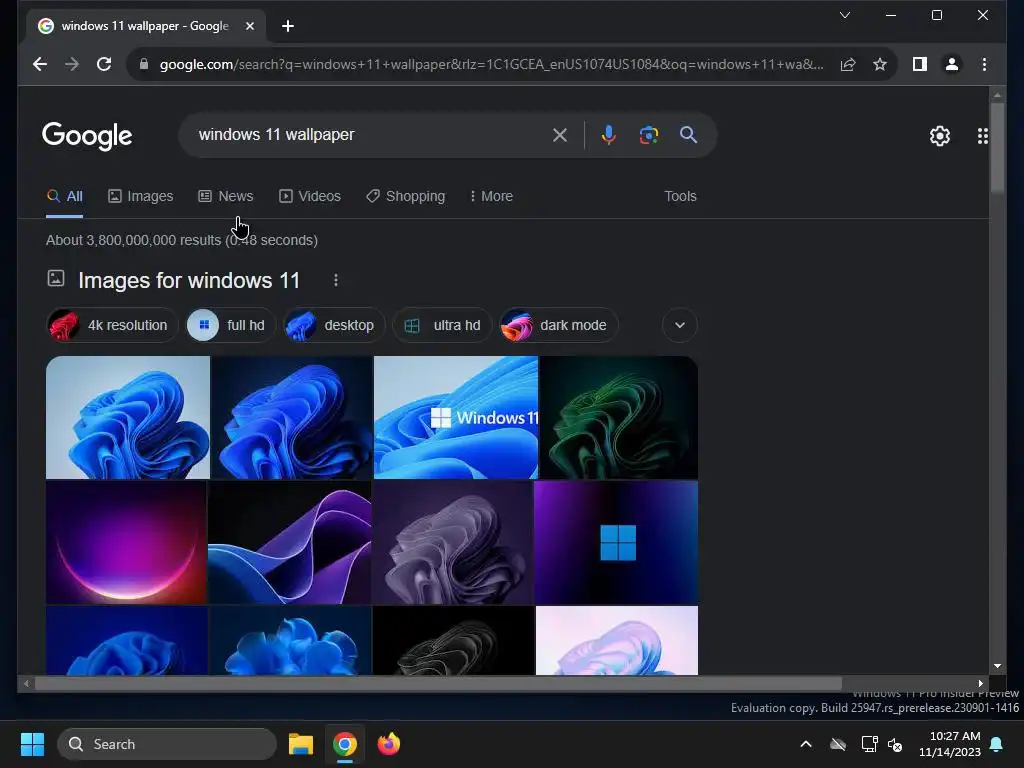This screenshot has width=1024, height=768.
Task: Open File Explorer from the taskbar
Action: pos(301,744)
